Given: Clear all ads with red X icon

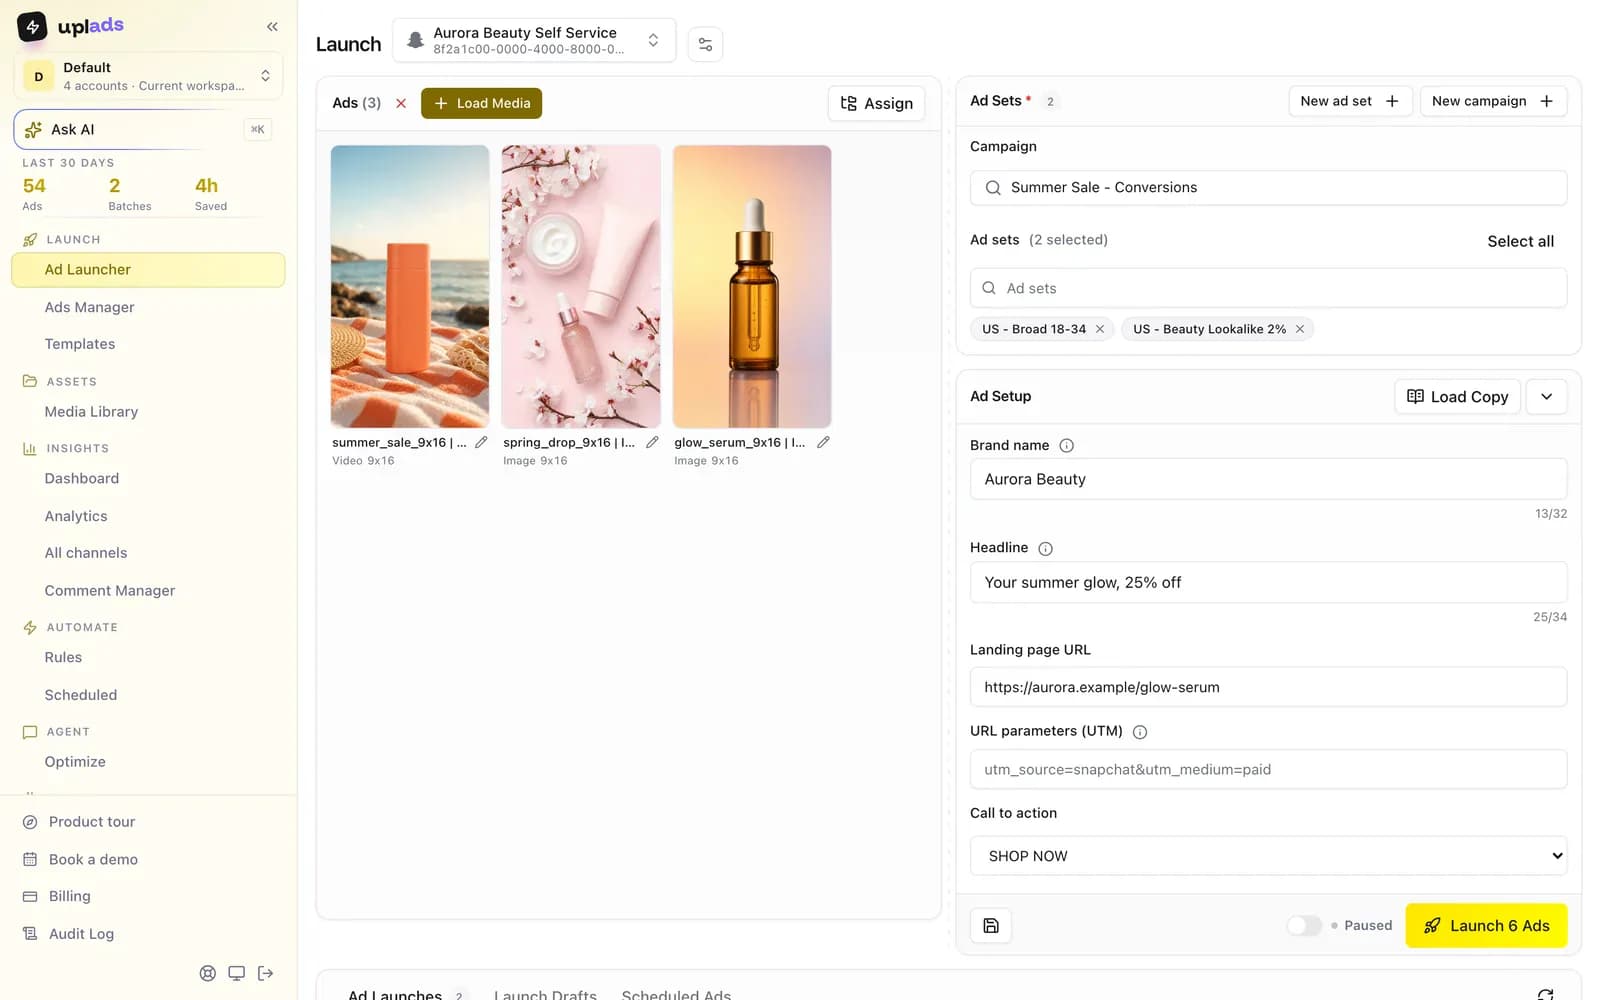Looking at the screenshot, I should 401,103.
